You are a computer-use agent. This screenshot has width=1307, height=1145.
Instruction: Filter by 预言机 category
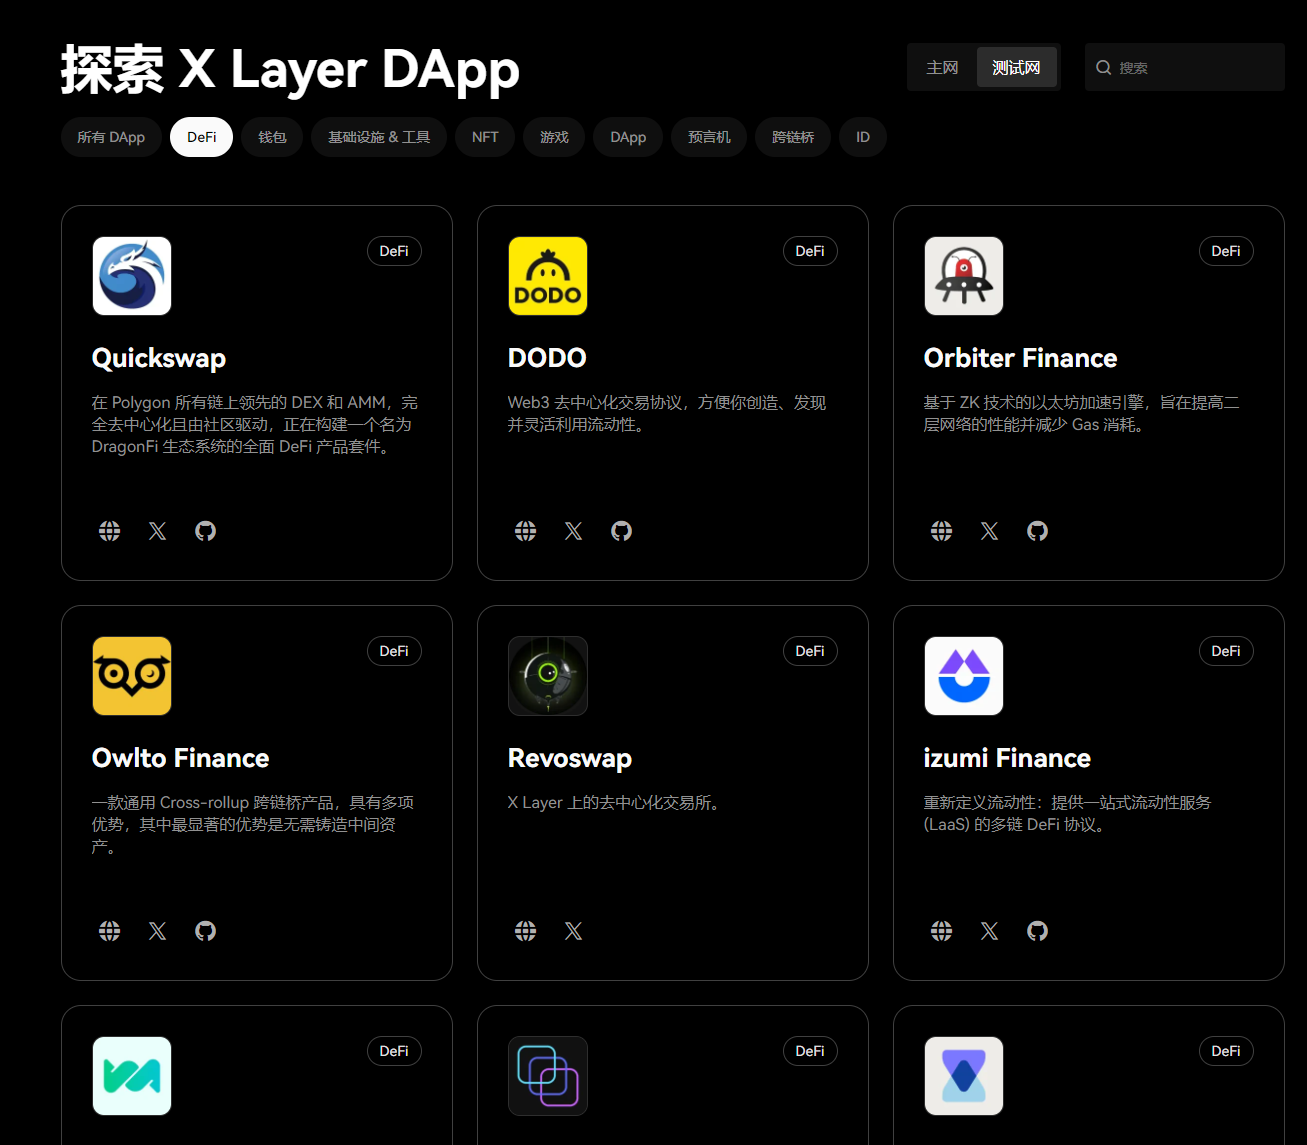709,137
